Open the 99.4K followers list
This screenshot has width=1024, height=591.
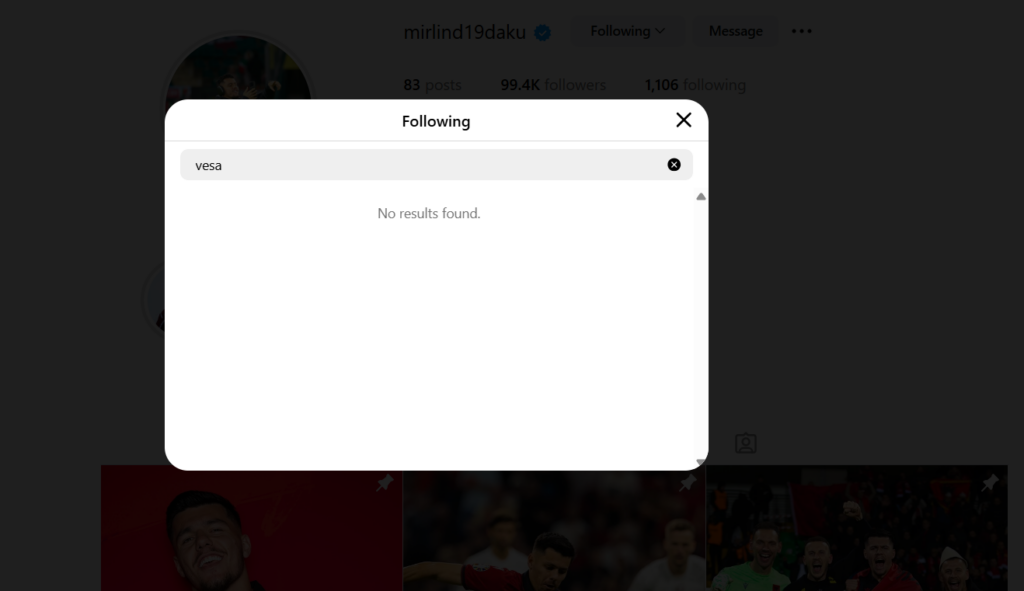click(553, 86)
